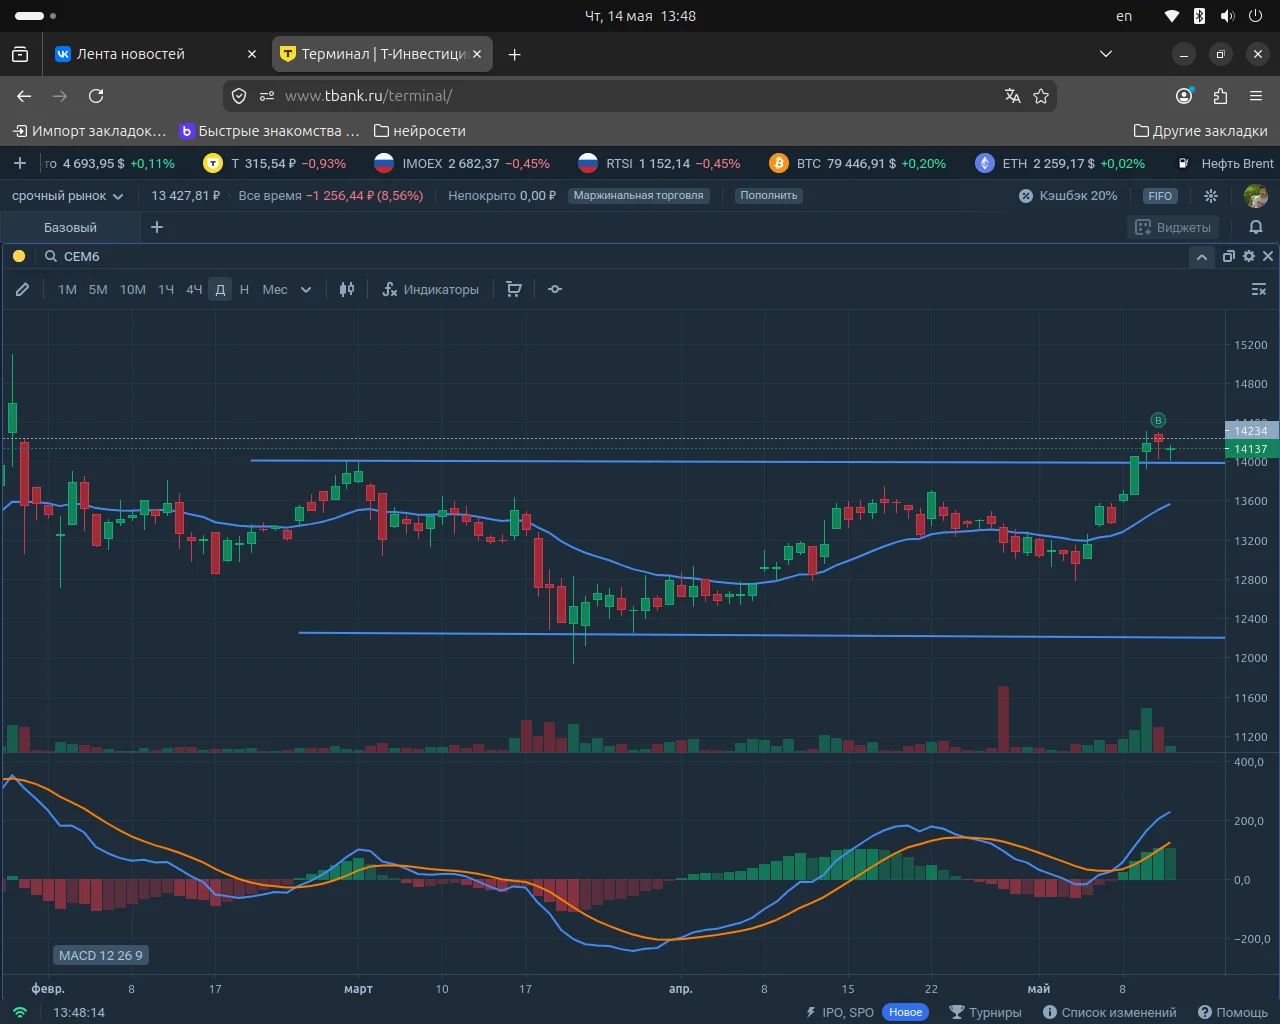Image resolution: width=1280 pixels, height=1024 pixels.
Task: Select the 5М timeframe
Action: click(x=98, y=290)
